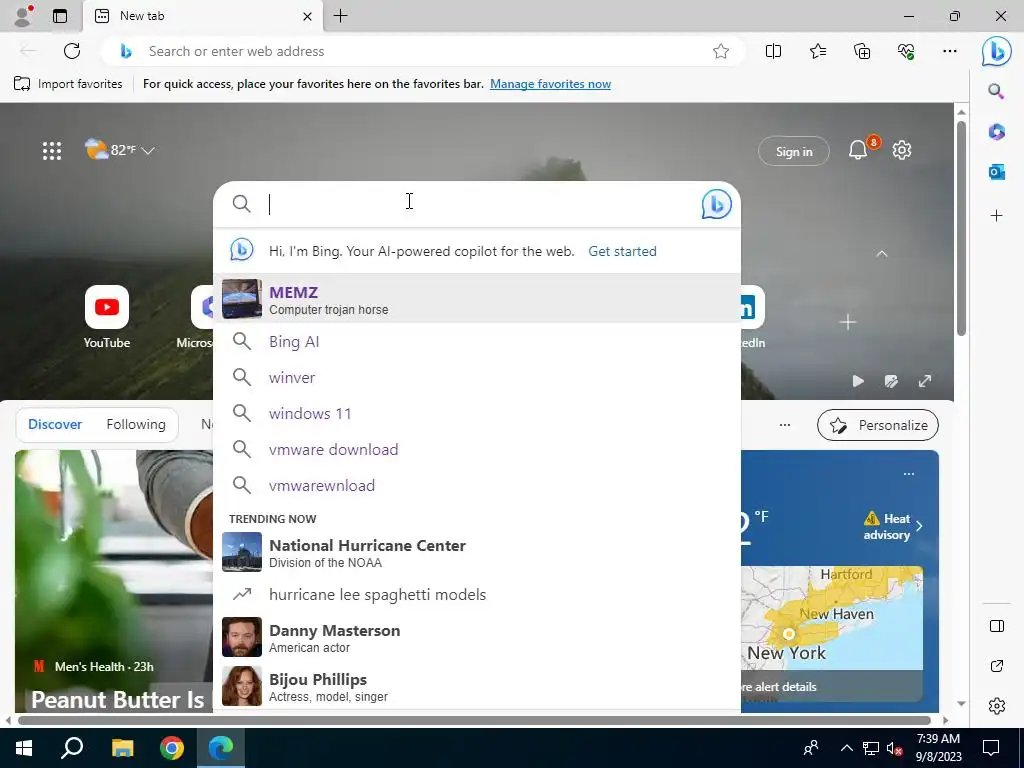The height and width of the screenshot is (768, 1024).
Task: Click Import favorites button
Action: point(68,84)
